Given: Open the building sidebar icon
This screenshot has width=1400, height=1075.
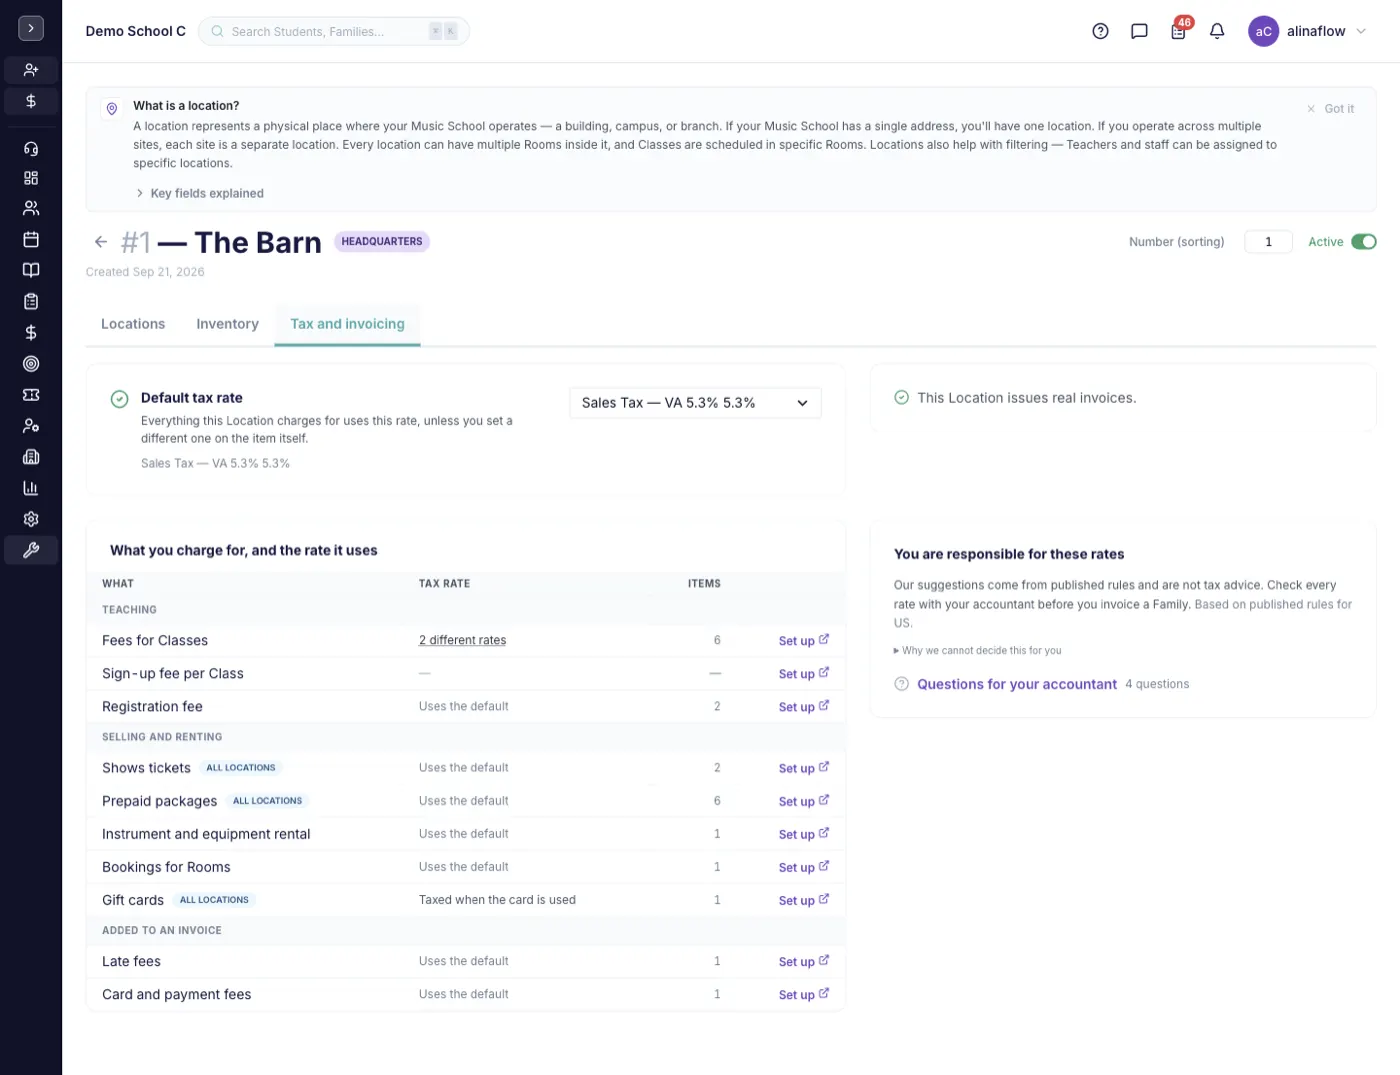Looking at the screenshot, I should [31, 457].
